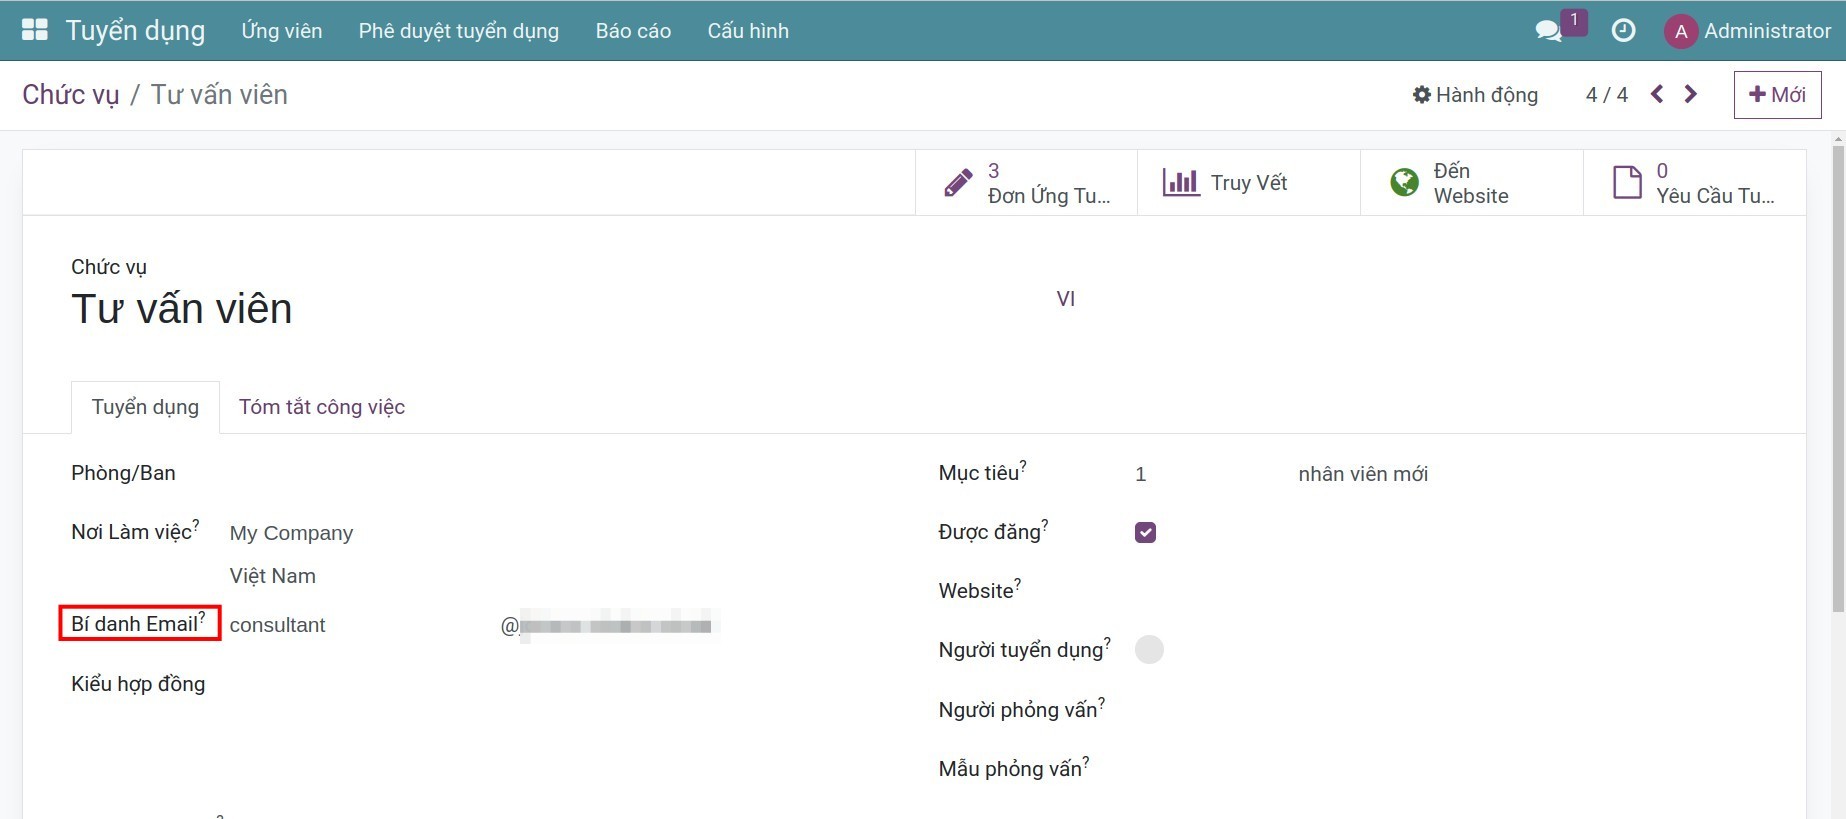
Task: Open the Ứng viên menu
Action: point(282,31)
